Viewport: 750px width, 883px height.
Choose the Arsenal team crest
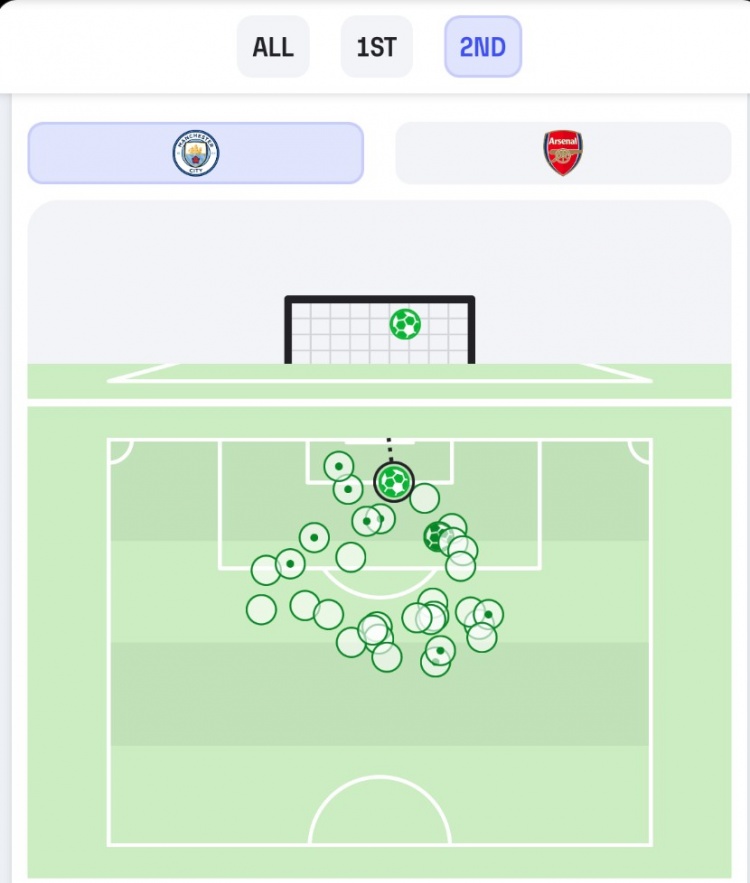pos(563,153)
